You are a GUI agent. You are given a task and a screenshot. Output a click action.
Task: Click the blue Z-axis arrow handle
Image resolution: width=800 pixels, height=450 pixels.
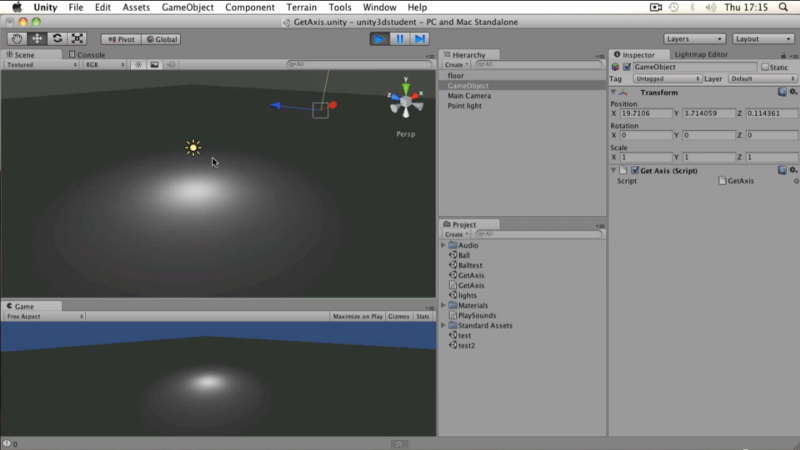(276, 106)
